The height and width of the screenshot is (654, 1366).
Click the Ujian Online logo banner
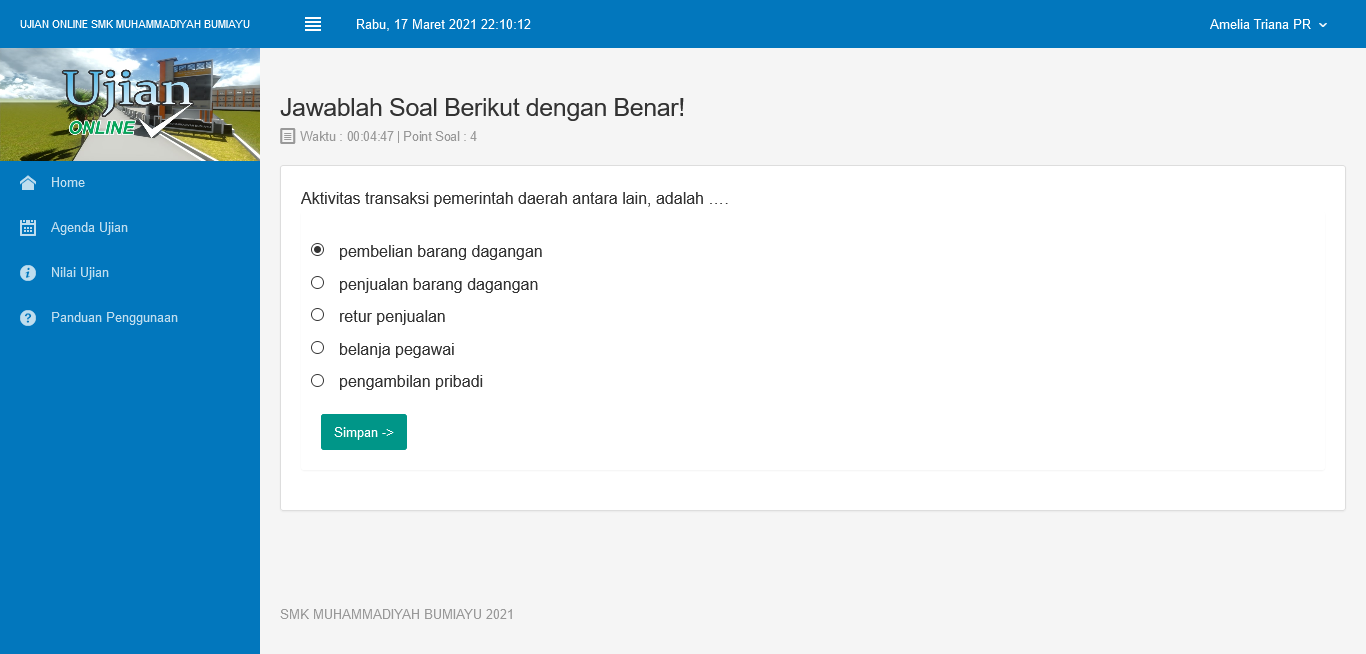[130, 104]
